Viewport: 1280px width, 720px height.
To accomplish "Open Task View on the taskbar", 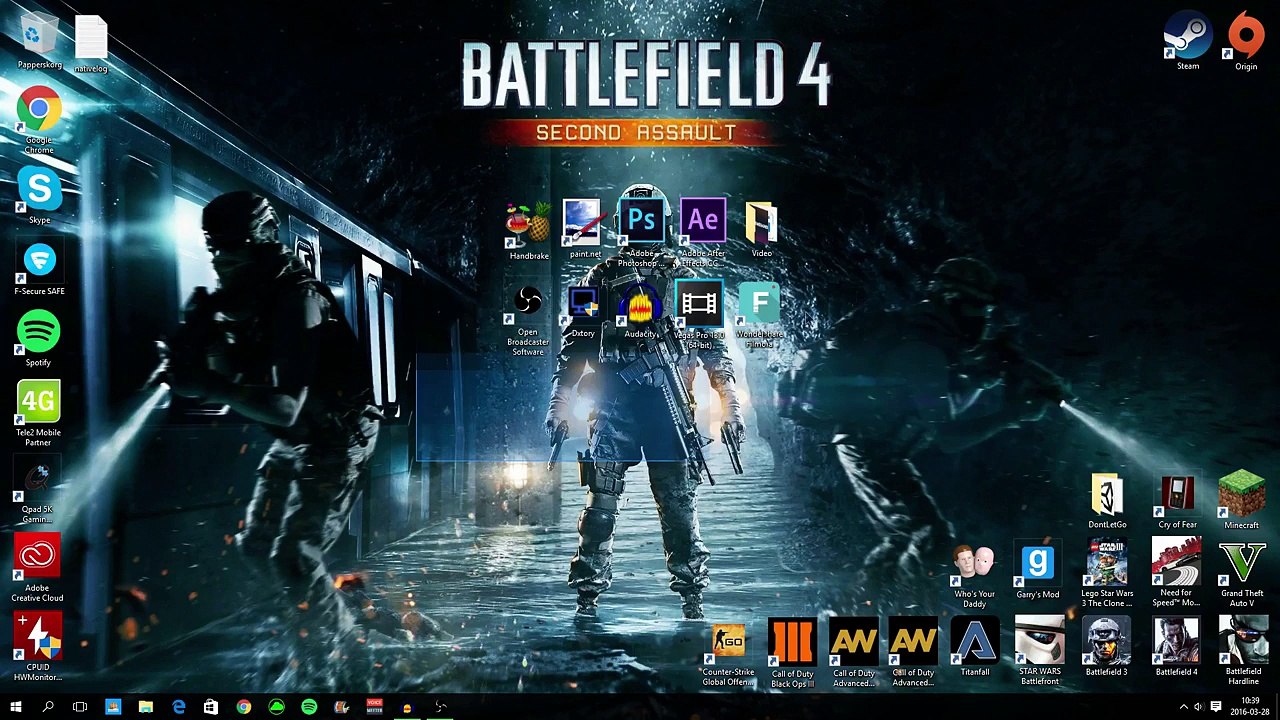I will click(80, 707).
